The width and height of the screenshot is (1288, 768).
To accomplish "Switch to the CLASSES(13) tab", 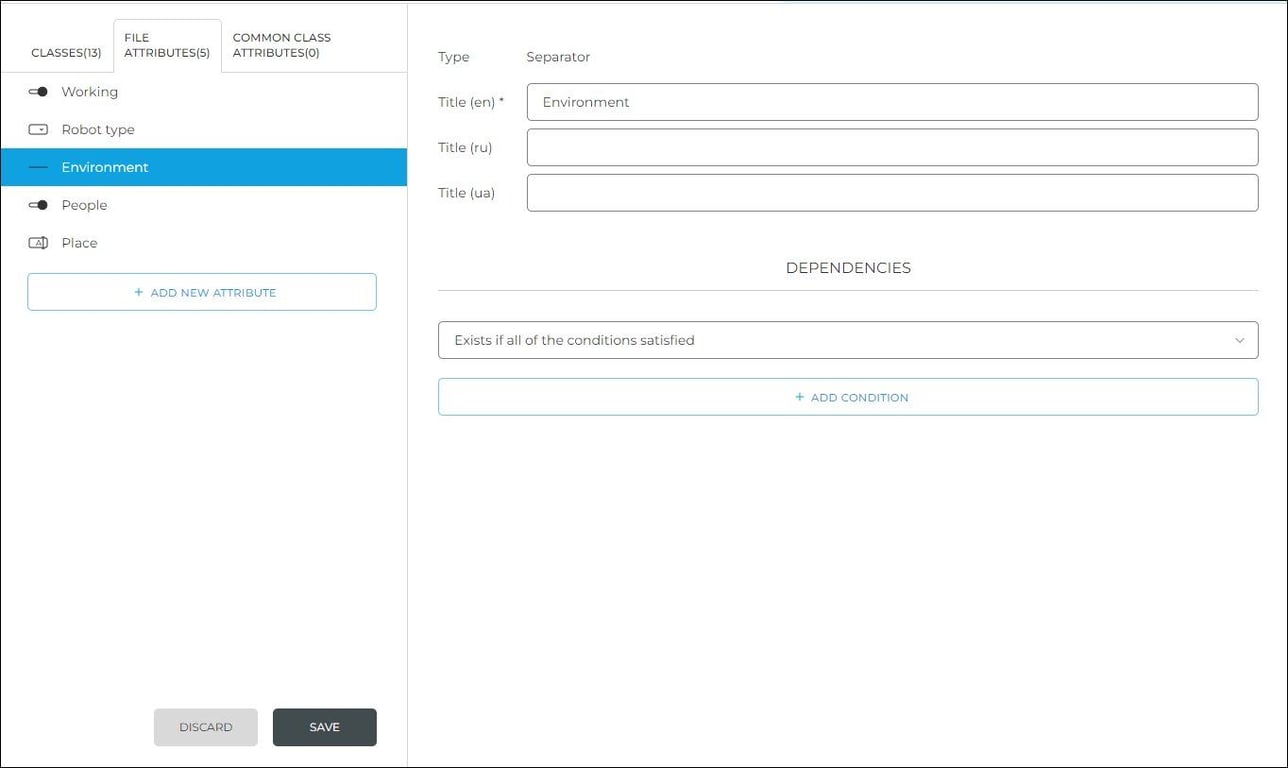I will click(66, 52).
